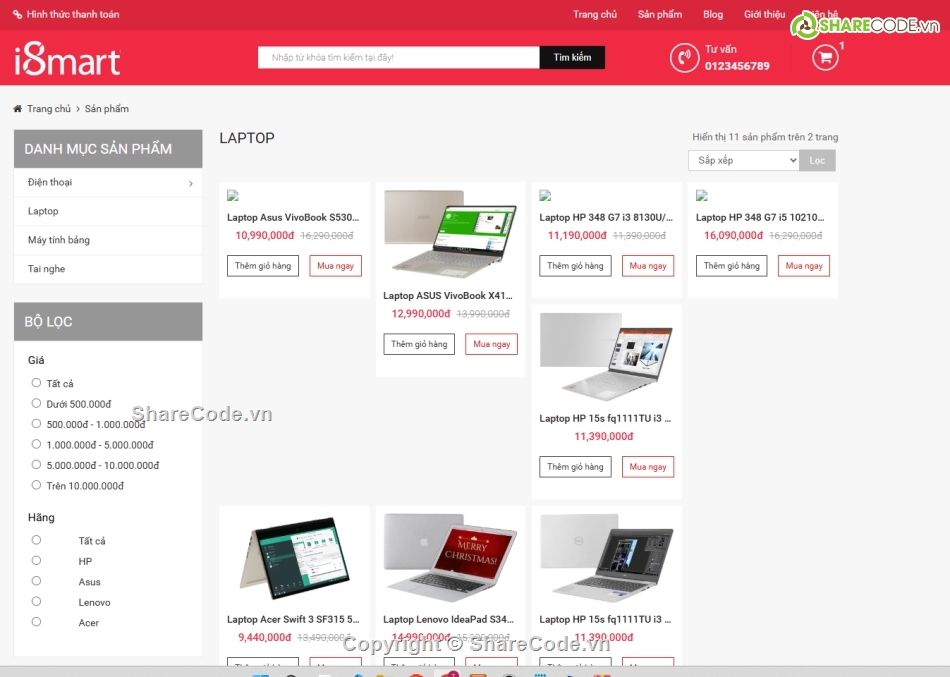950x677 pixels.
Task: Click the cart count badge 1
Action: pyautogui.click(x=842, y=46)
